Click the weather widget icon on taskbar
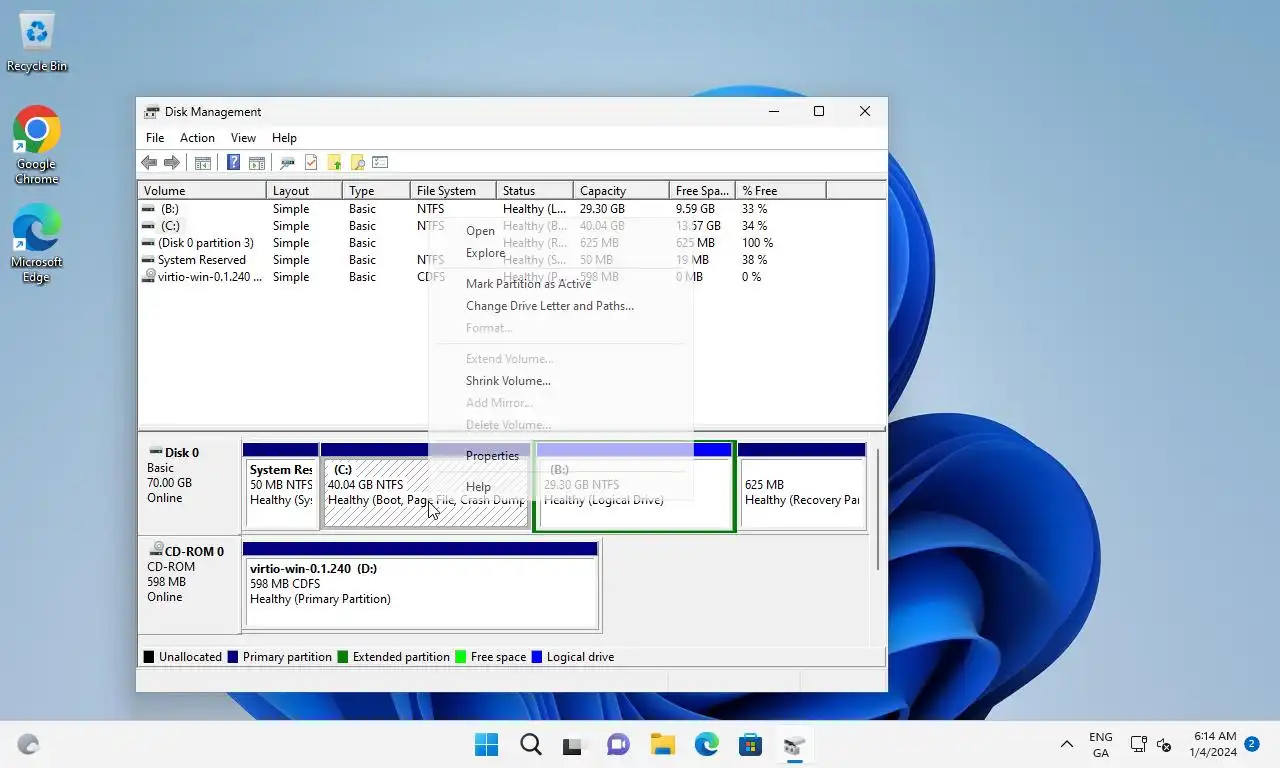The height and width of the screenshot is (768, 1280). point(28,745)
